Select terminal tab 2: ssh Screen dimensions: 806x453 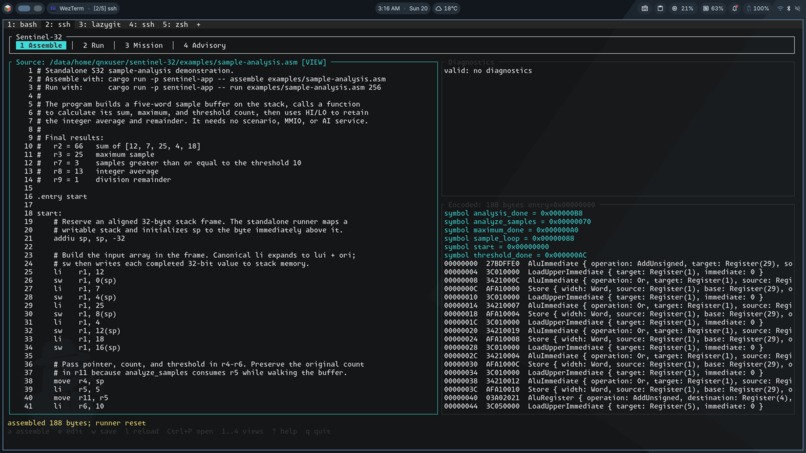58,24
